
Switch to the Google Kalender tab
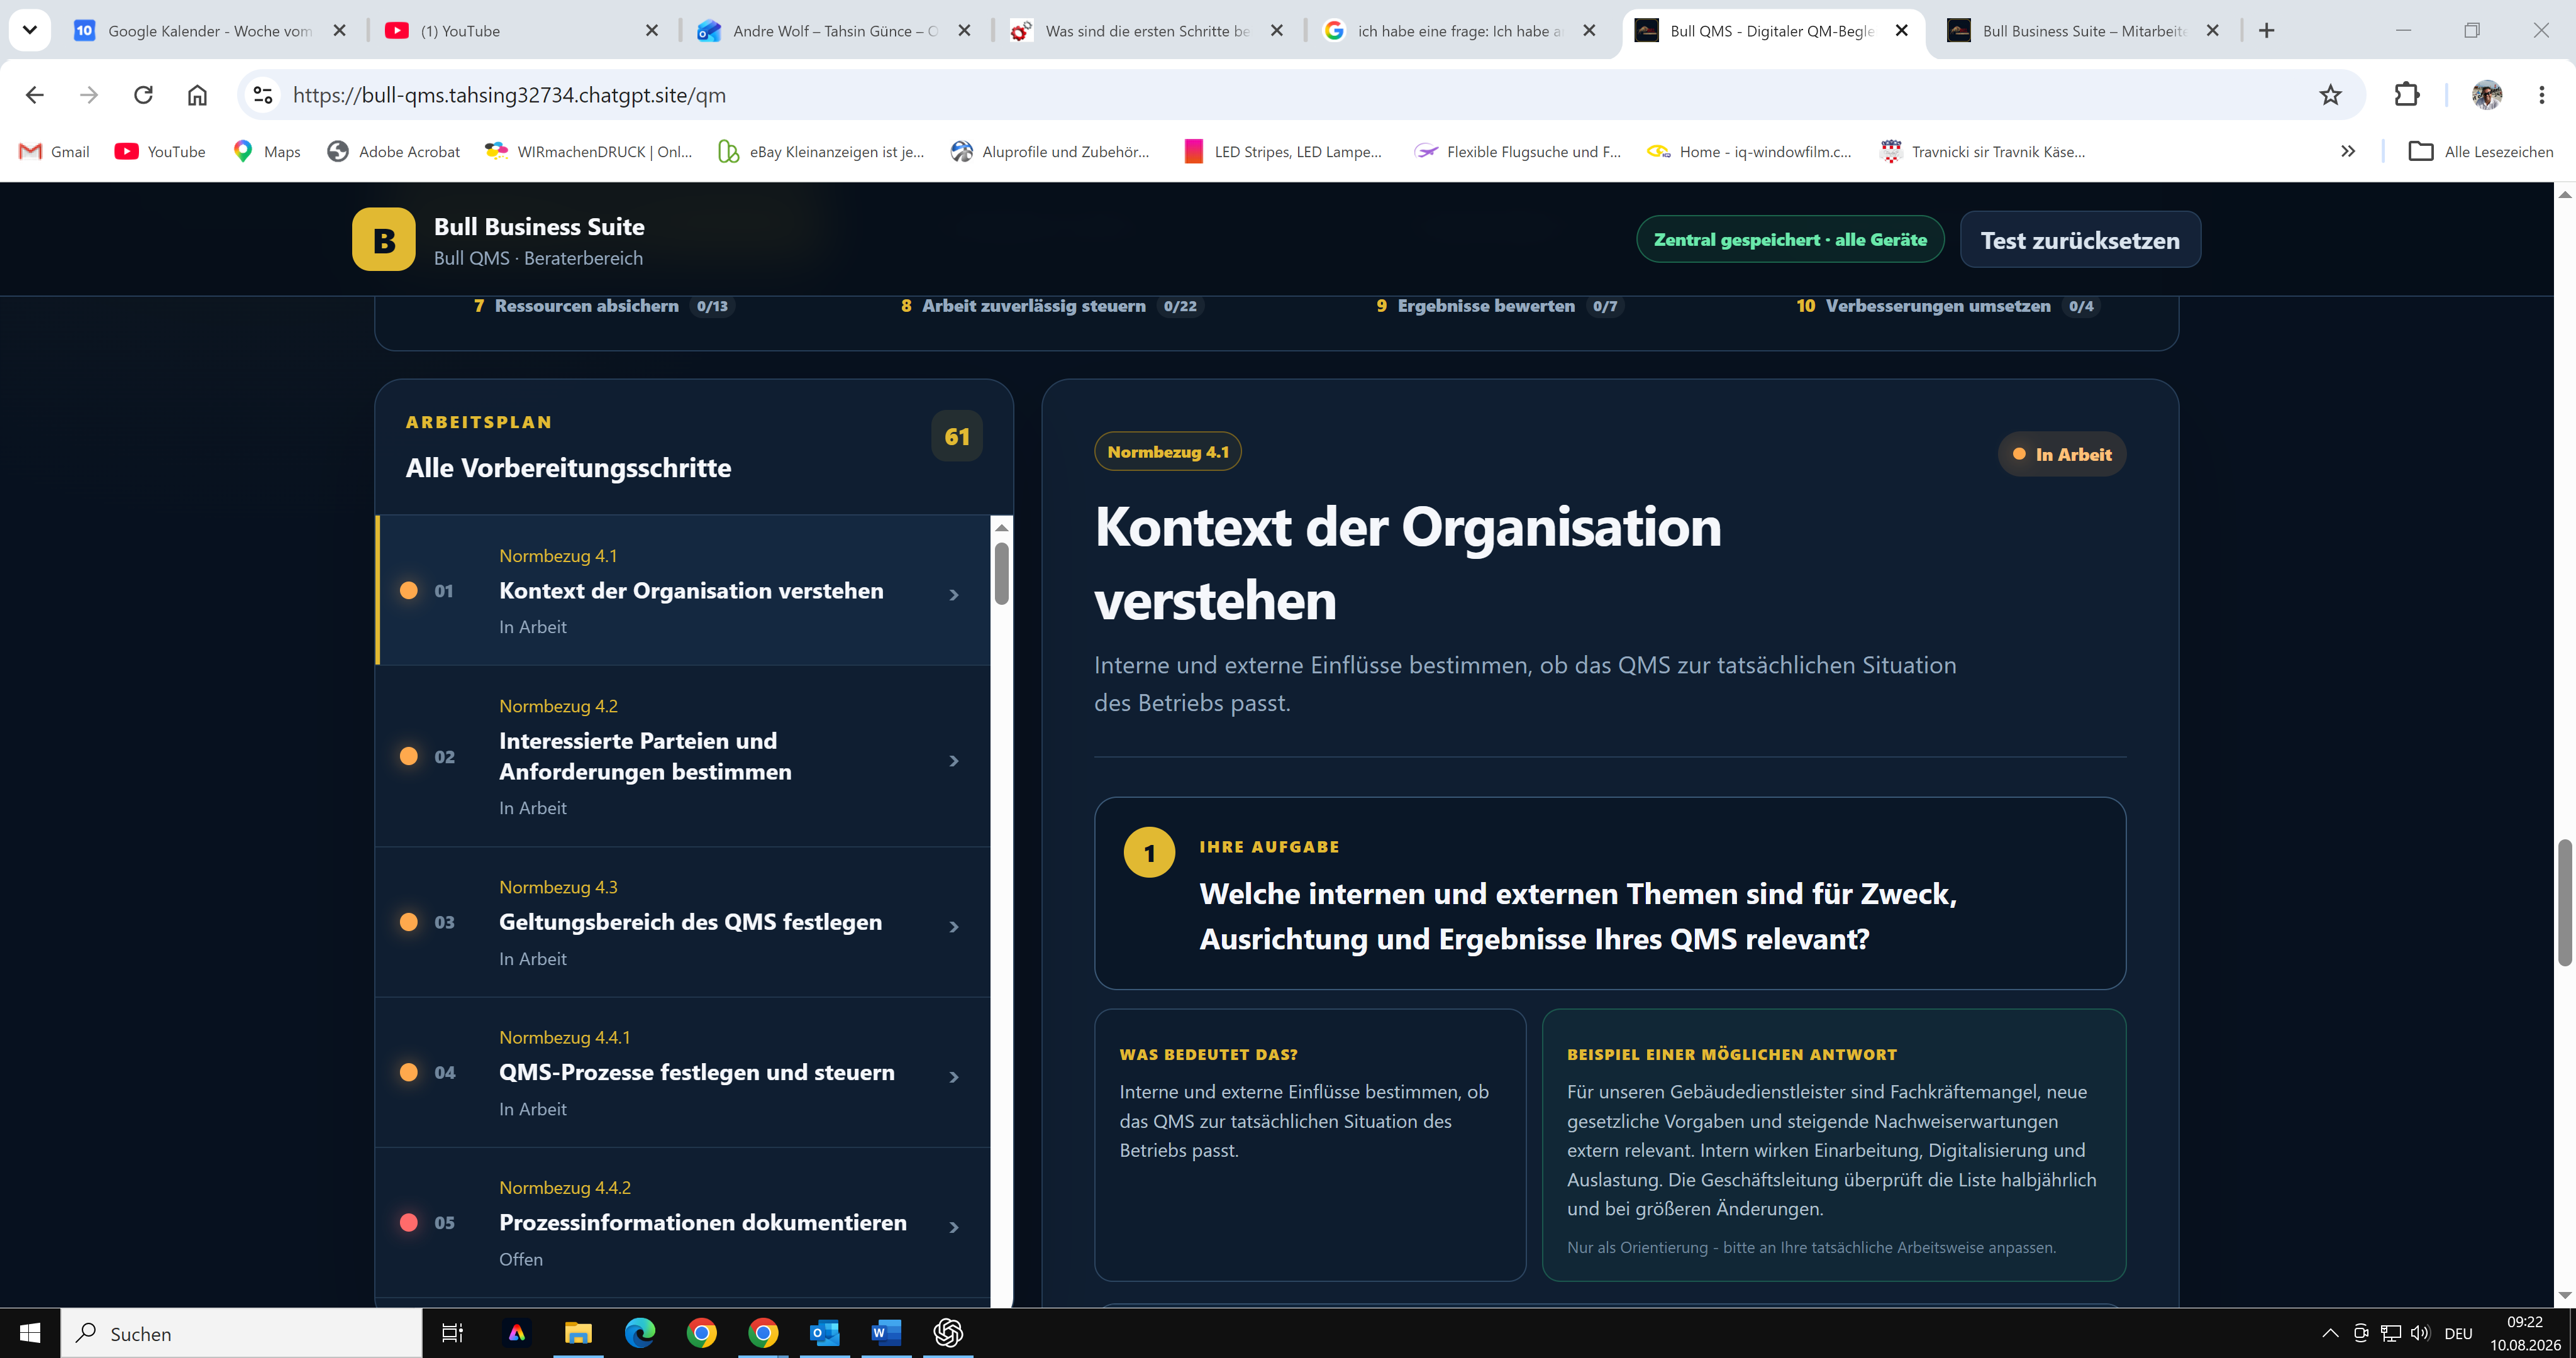pyautogui.click(x=209, y=30)
